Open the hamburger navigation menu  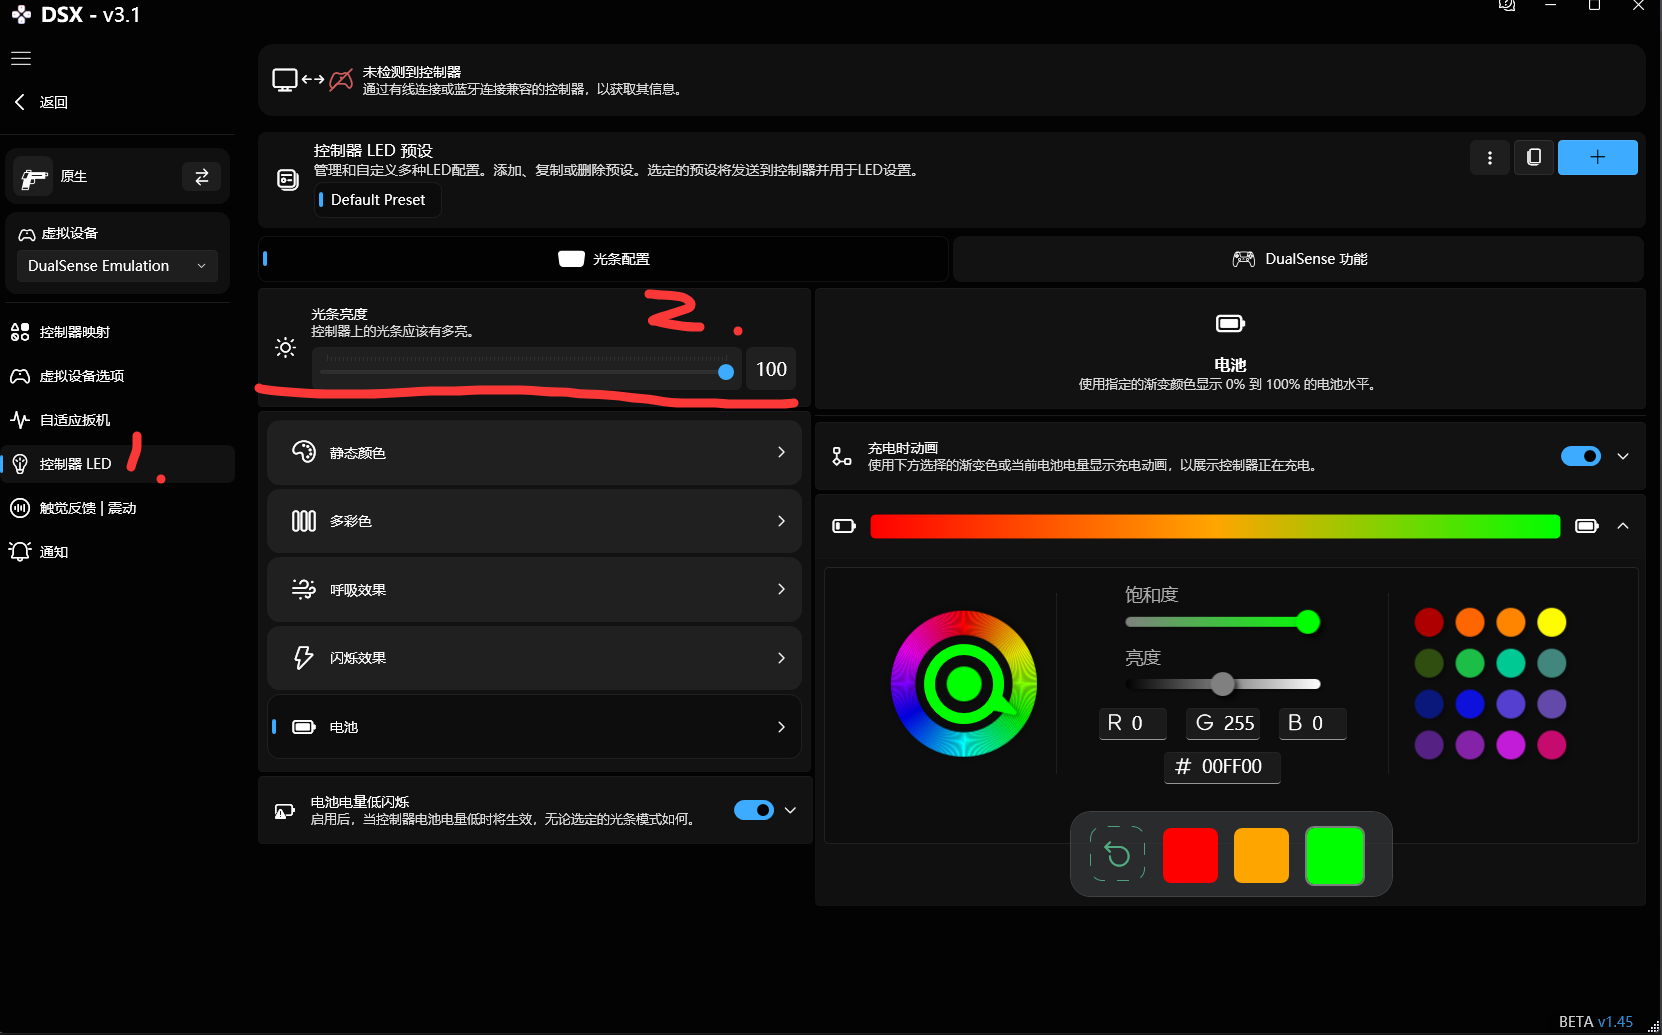coord(21,58)
